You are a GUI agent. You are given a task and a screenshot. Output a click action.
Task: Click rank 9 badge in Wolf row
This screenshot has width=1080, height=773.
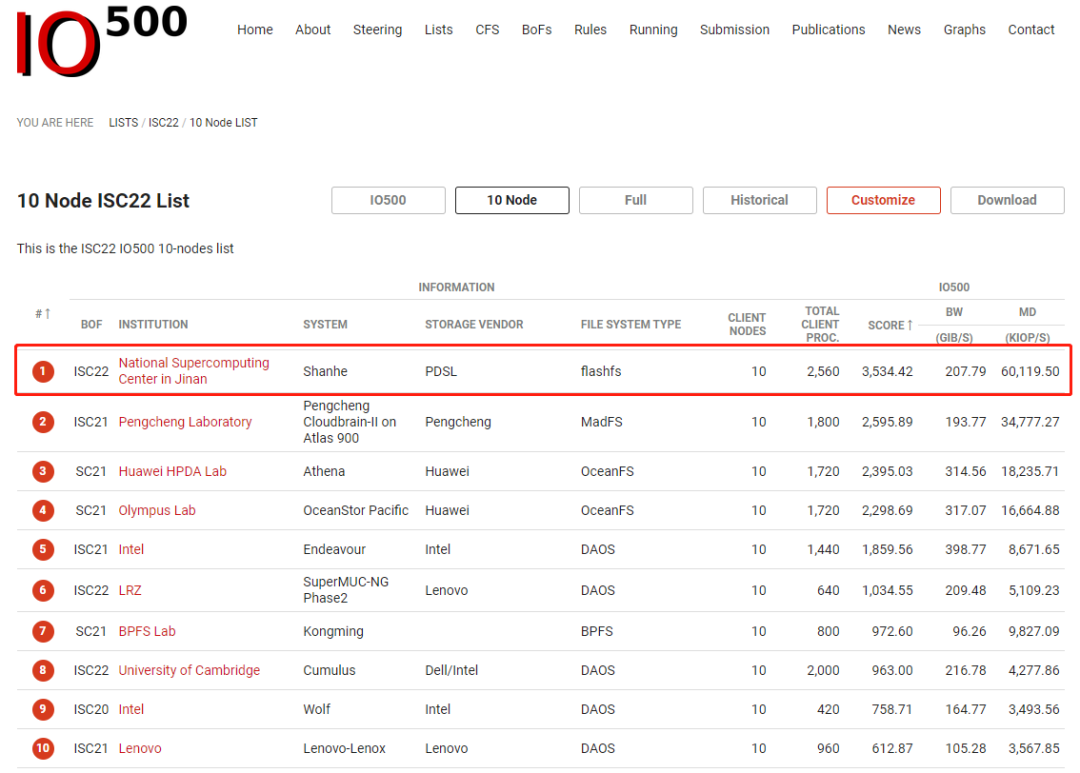tap(43, 709)
